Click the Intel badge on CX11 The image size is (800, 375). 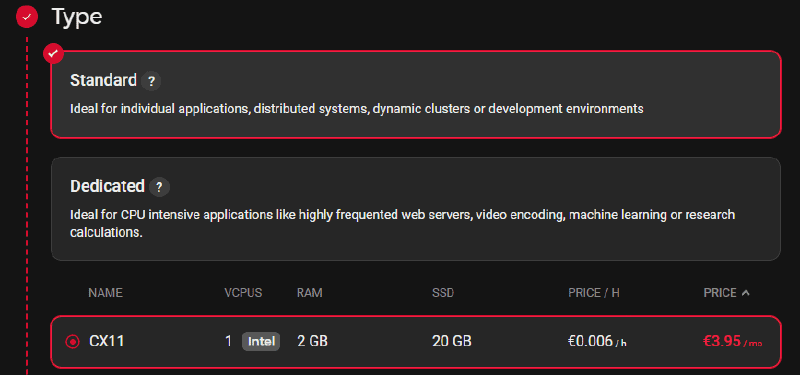coord(261,341)
